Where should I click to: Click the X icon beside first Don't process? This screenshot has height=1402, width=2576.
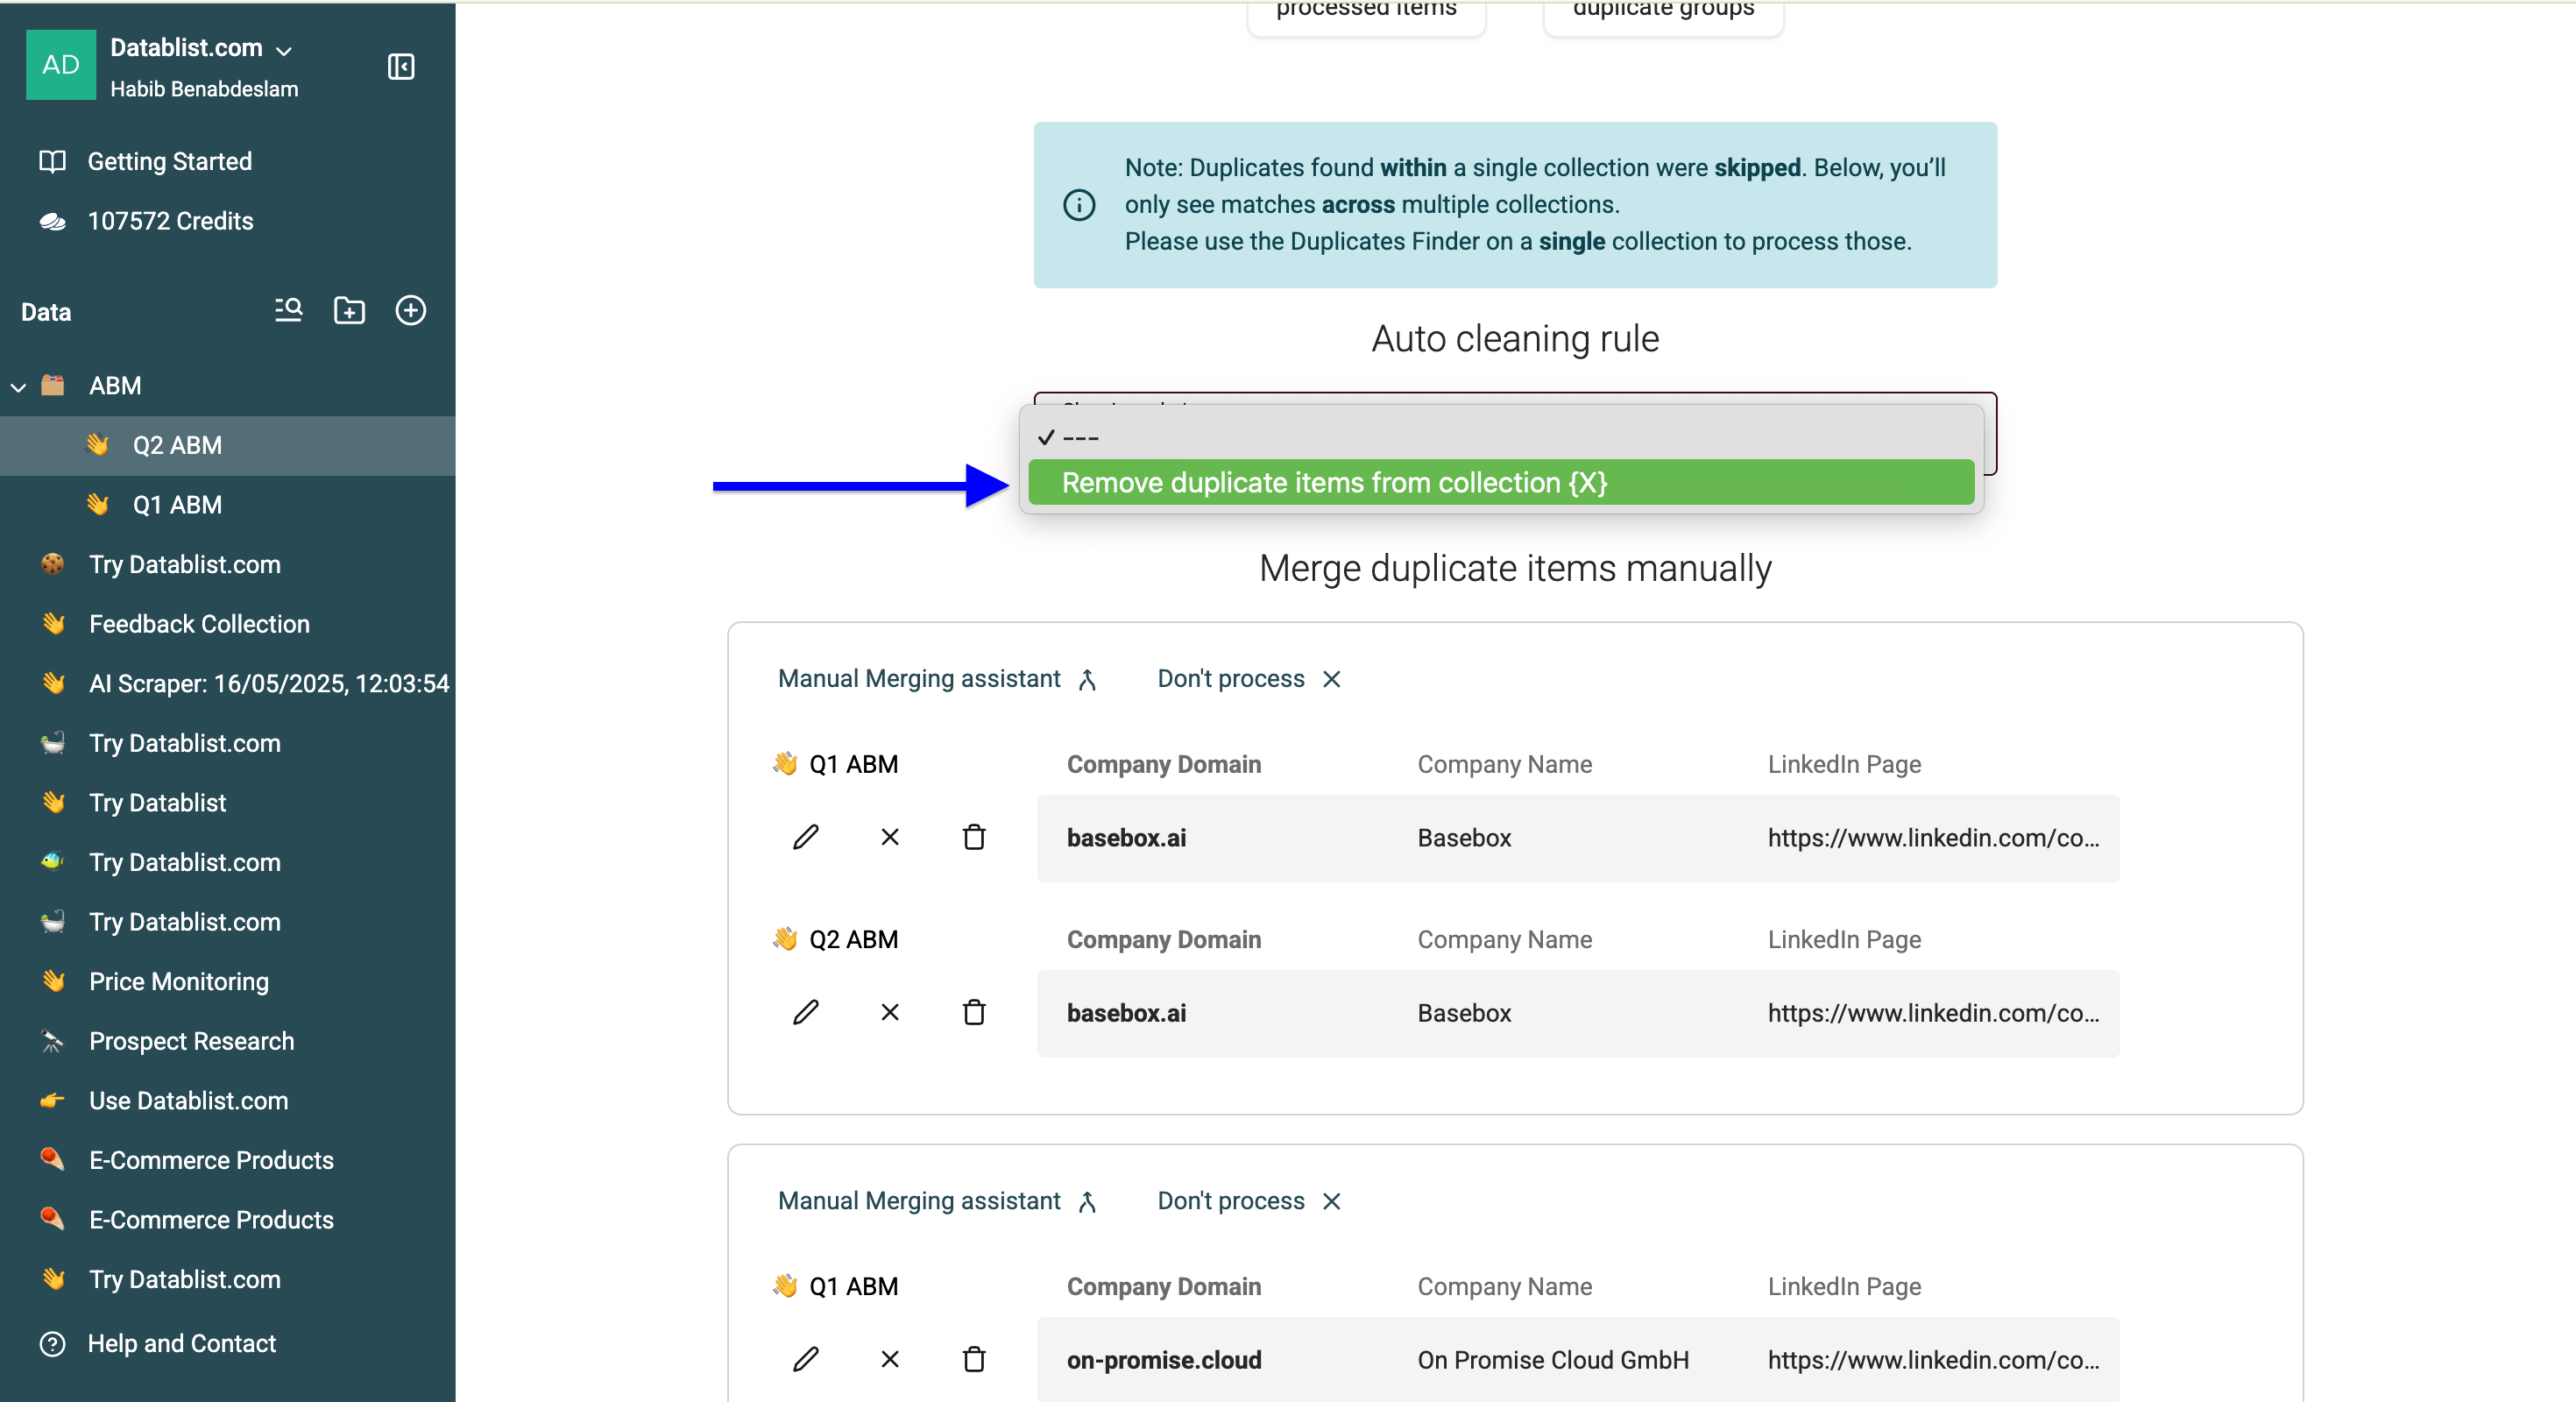click(x=1331, y=680)
